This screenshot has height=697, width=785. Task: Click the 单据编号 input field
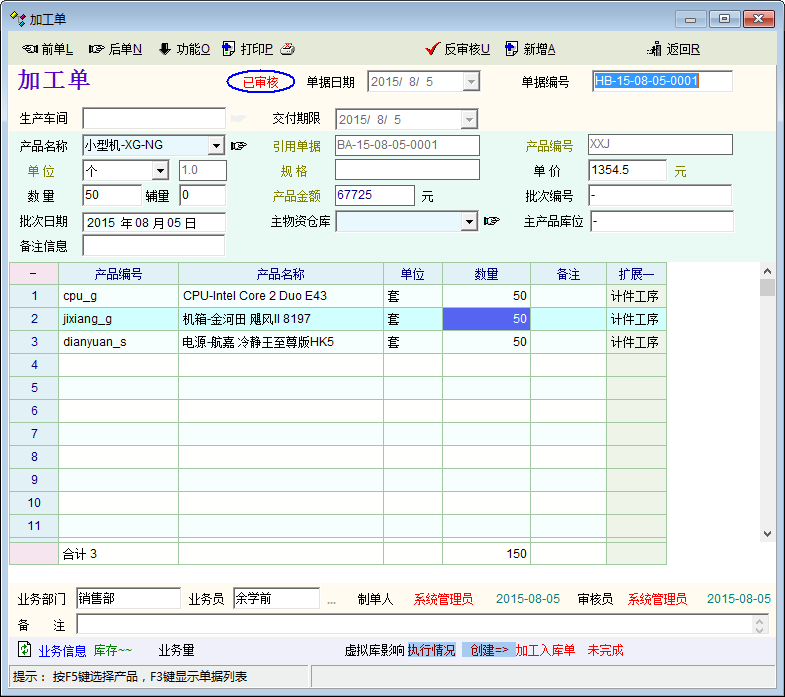pos(662,82)
